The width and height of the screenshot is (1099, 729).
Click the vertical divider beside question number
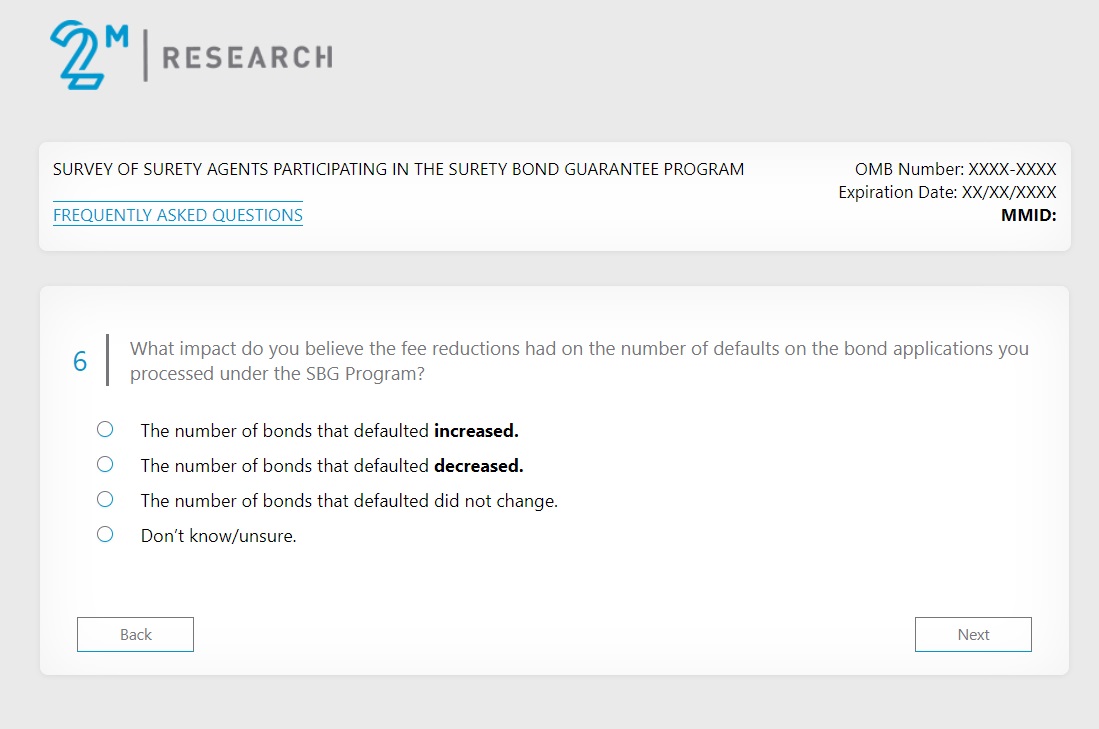[x=107, y=360]
